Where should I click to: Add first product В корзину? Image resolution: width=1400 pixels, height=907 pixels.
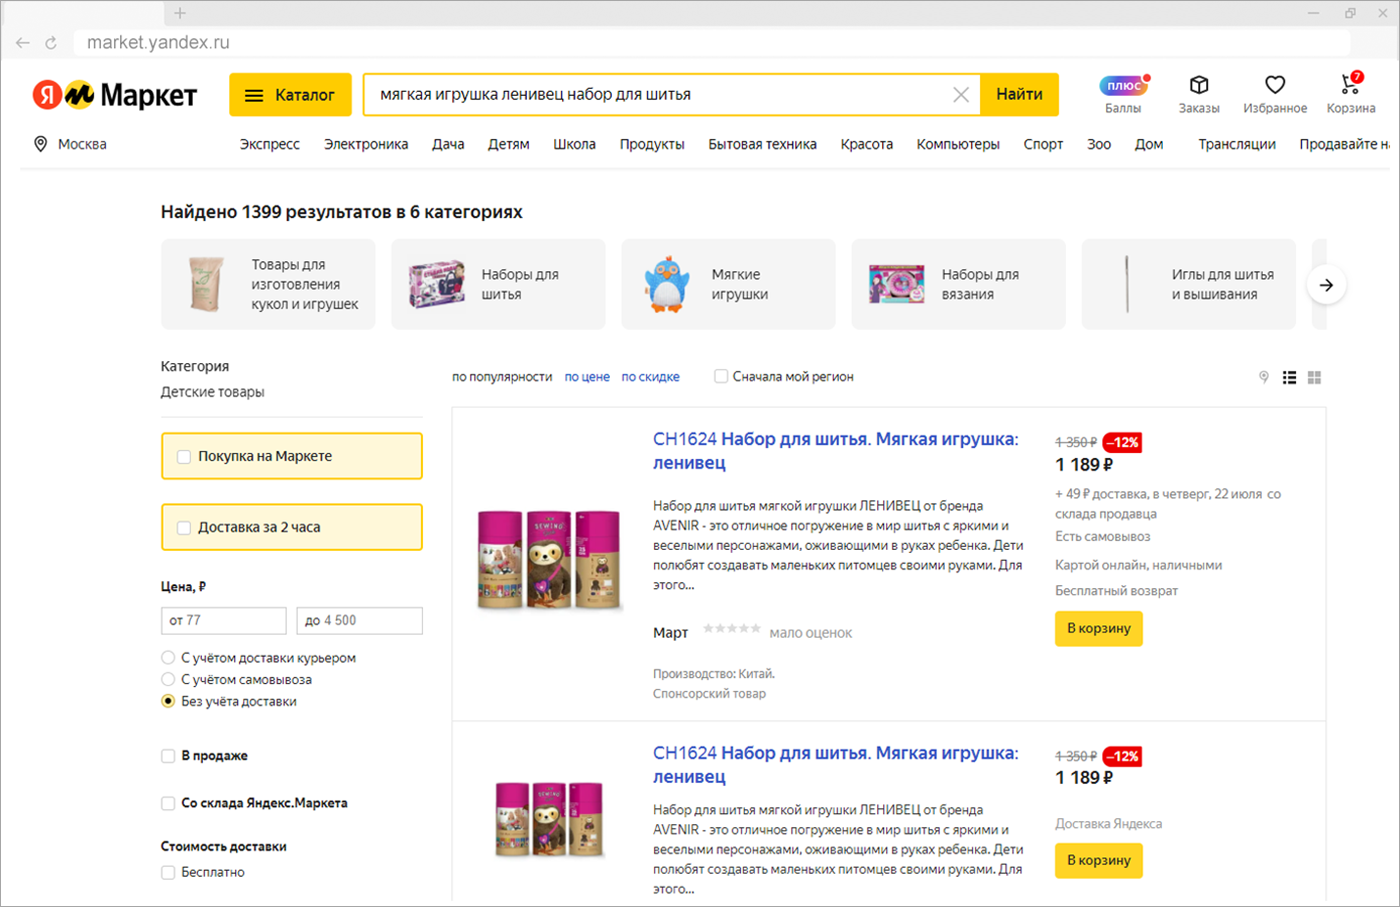point(1098,629)
